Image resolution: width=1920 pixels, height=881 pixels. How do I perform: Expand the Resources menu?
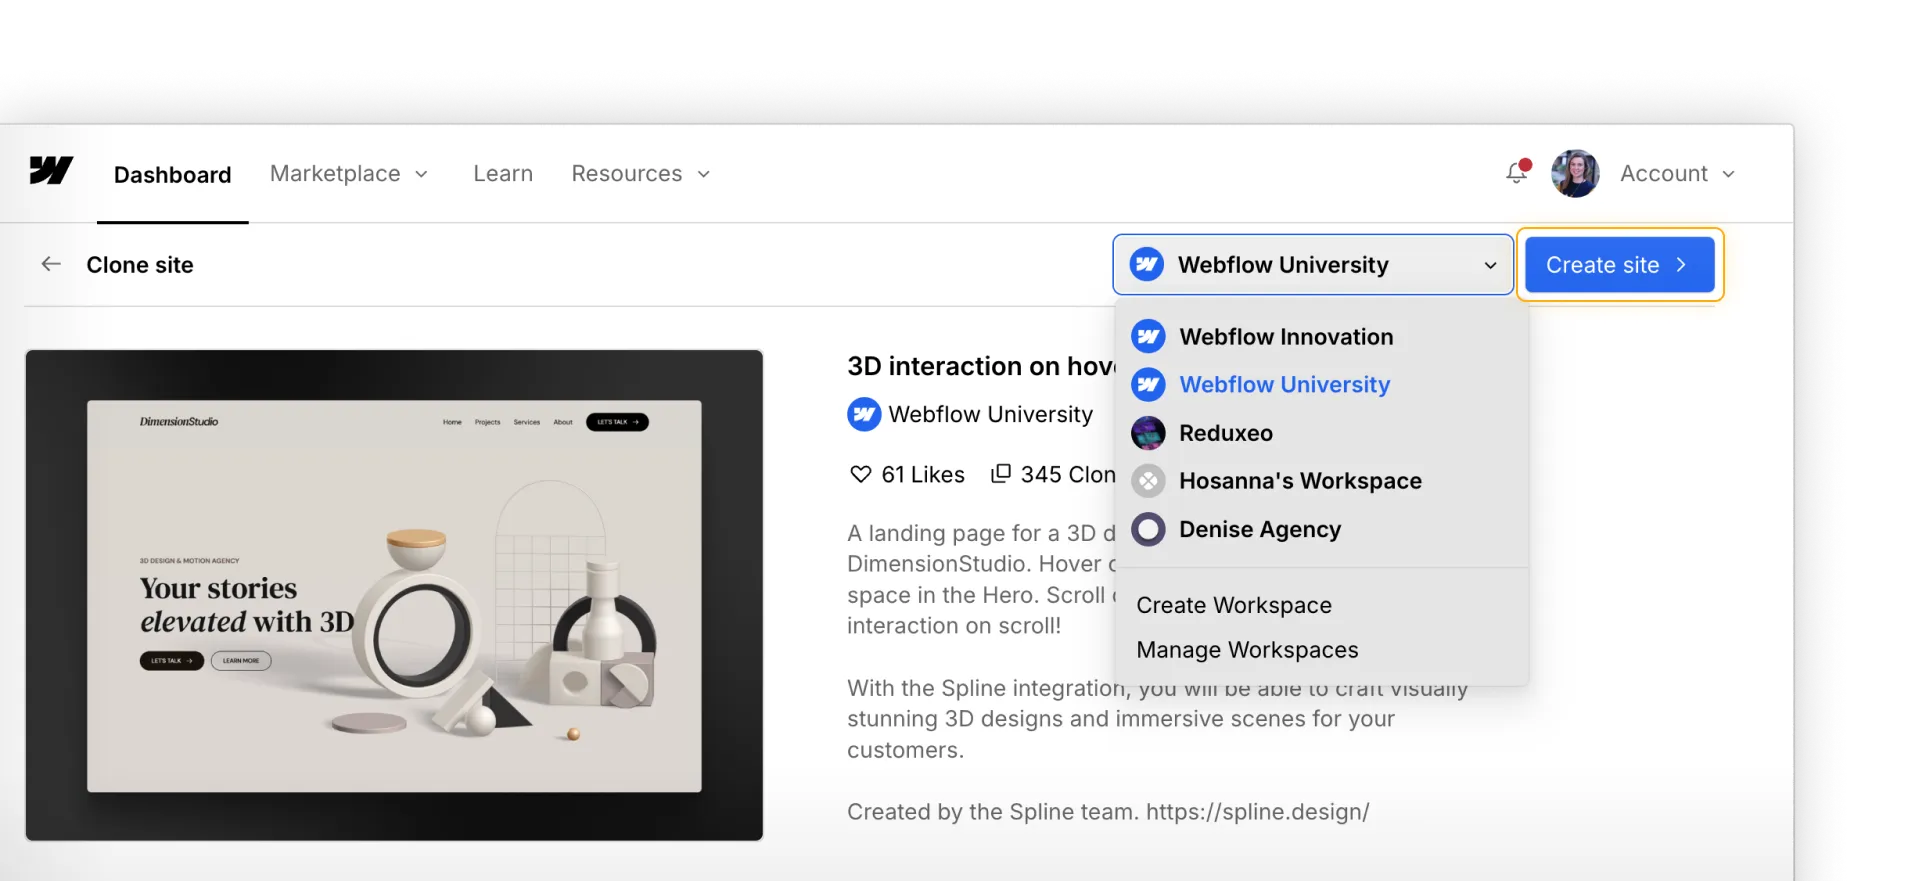pyautogui.click(x=641, y=174)
